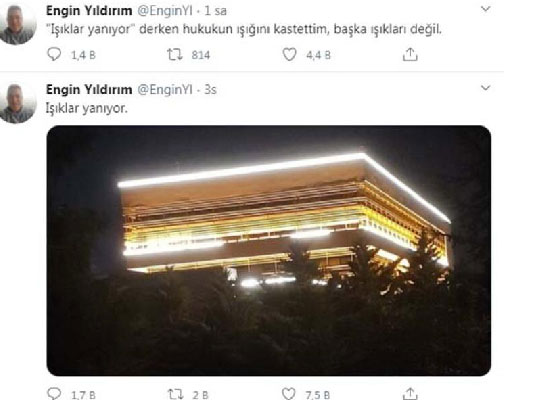Retweet the tweet with 2 B retweets
Screen dimensions: 550x400
tap(174, 394)
